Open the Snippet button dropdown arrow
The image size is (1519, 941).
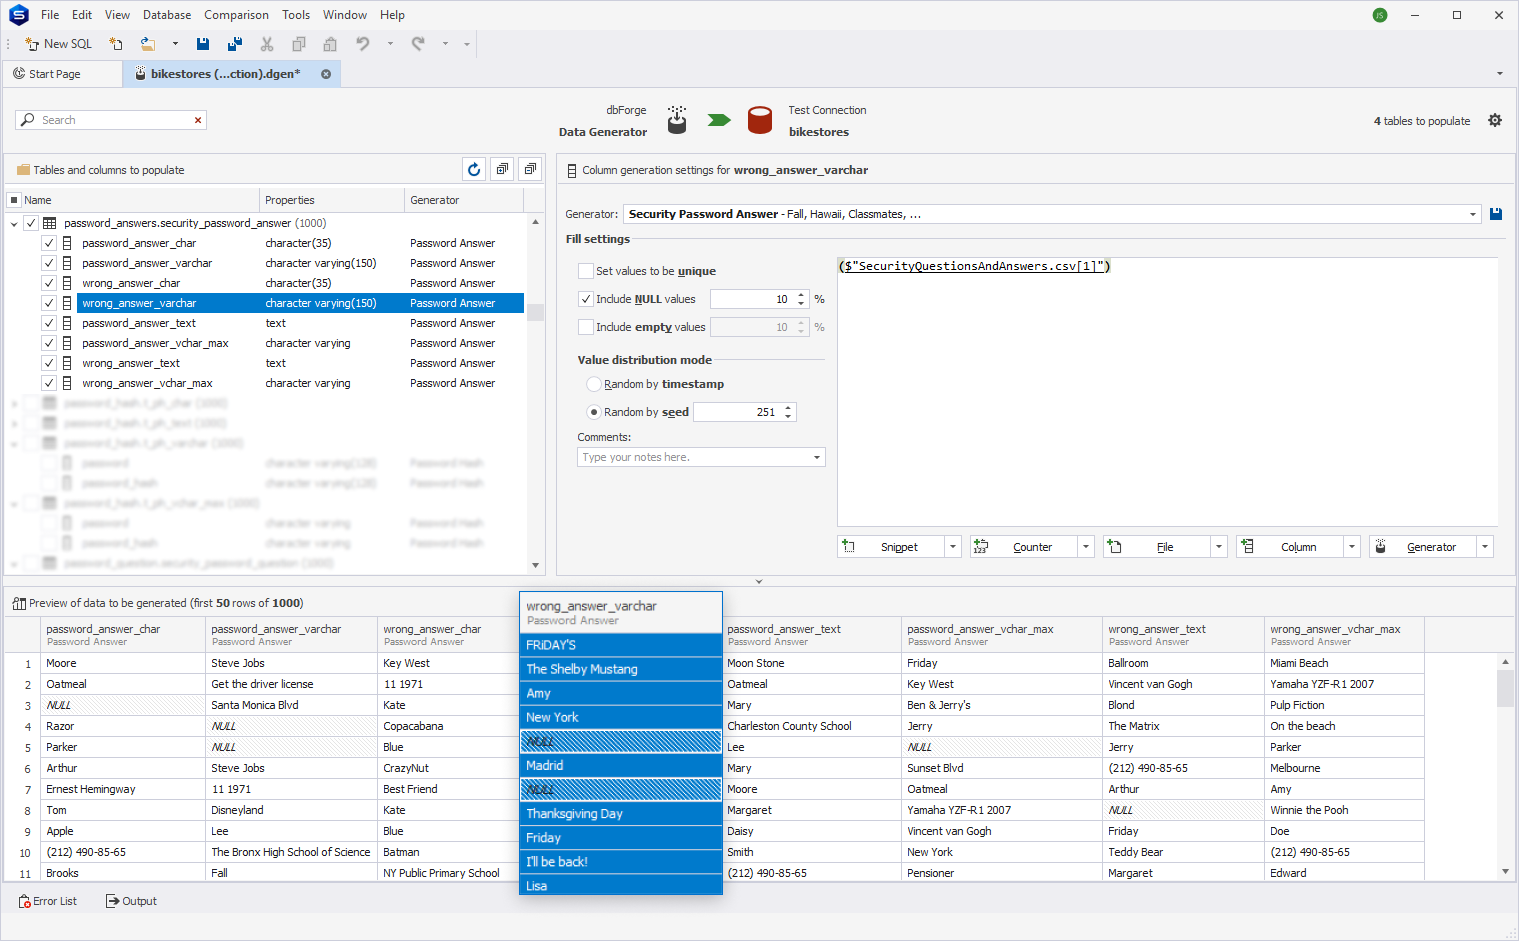[953, 547]
